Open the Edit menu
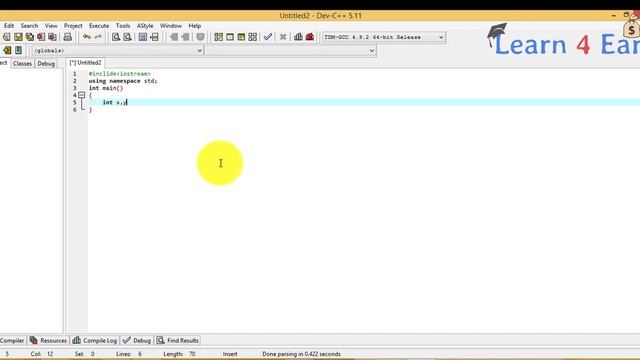The image size is (640, 360). tap(9, 26)
